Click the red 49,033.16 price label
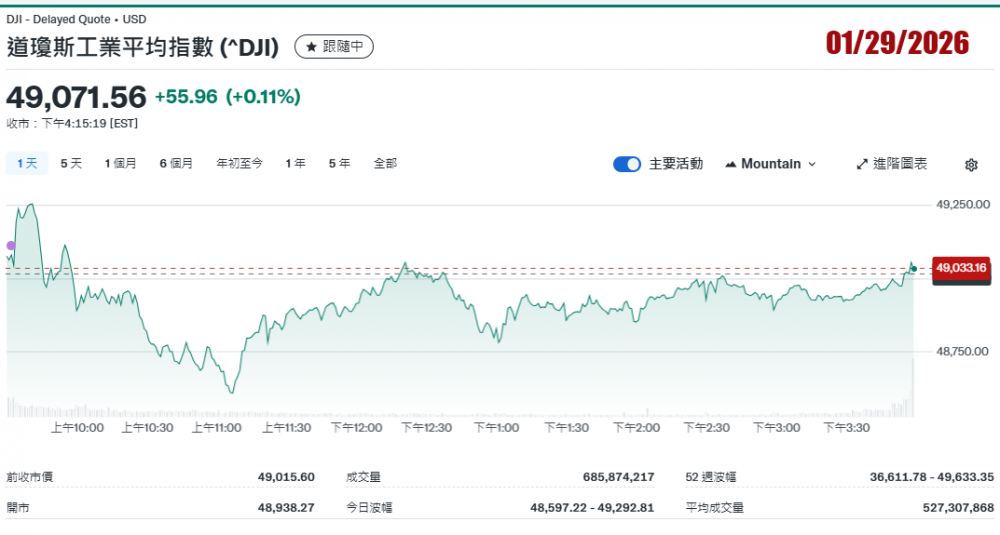The image size is (1000, 535). (961, 268)
